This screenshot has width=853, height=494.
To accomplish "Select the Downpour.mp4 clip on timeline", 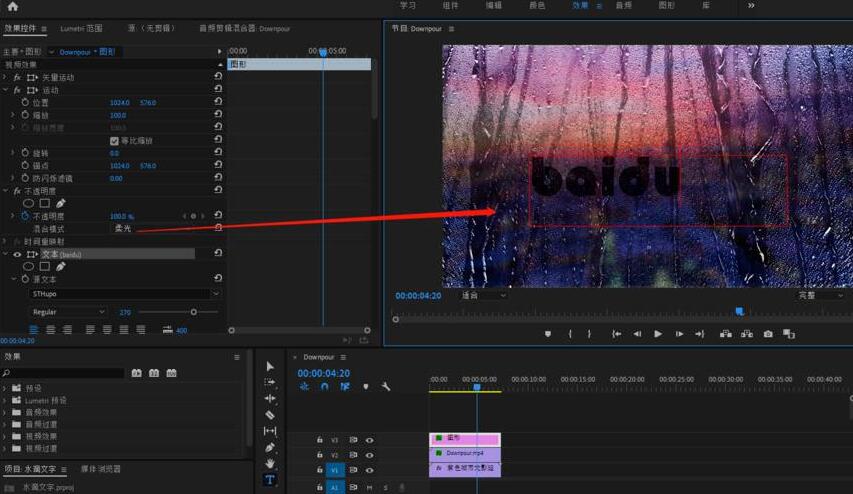I will click(x=465, y=453).
